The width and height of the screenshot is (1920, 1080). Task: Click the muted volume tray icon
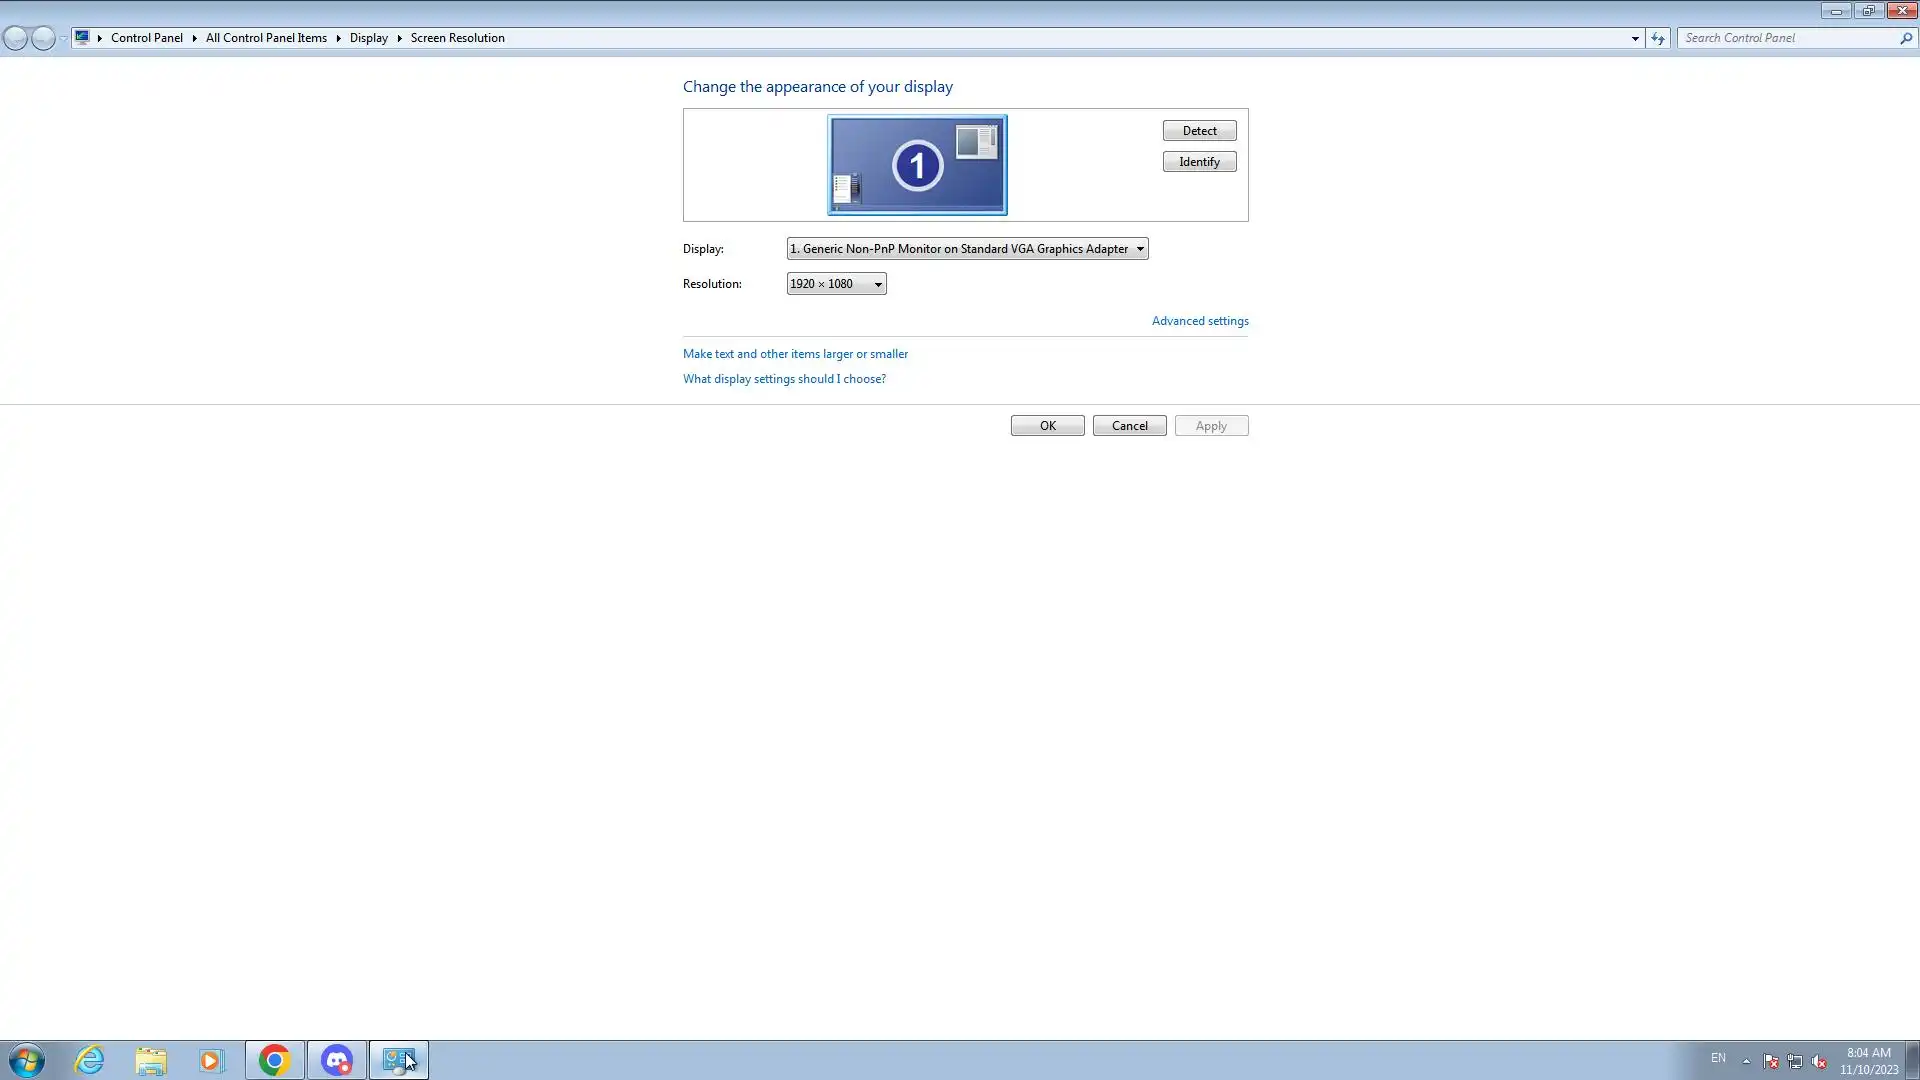[x=1819, y=1061]
